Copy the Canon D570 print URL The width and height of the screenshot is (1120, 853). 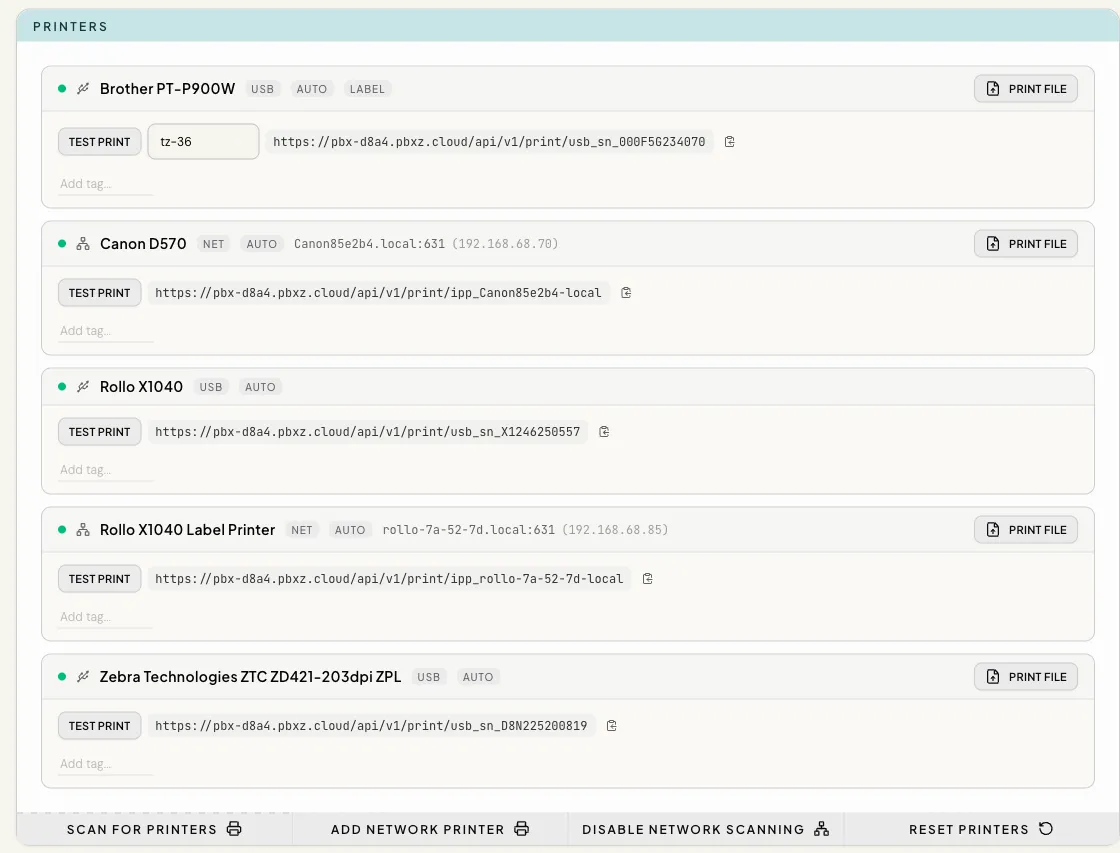pos(626,293)
